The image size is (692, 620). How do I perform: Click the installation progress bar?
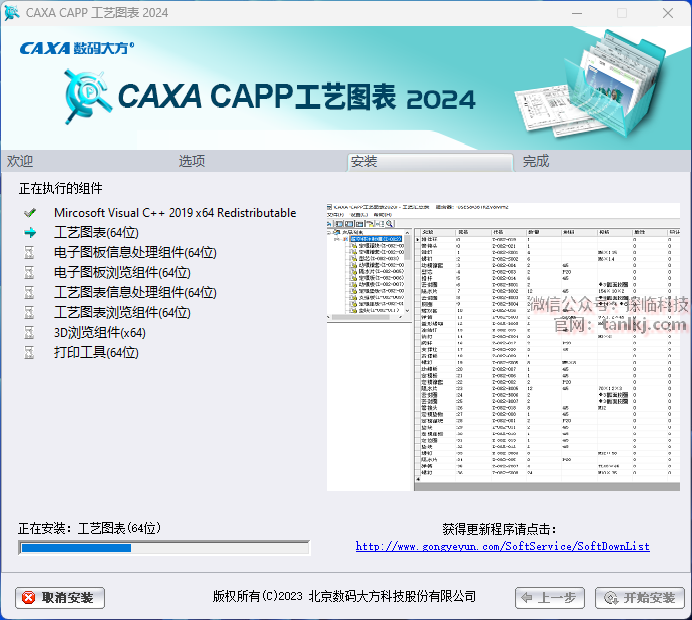coord(164,548)
